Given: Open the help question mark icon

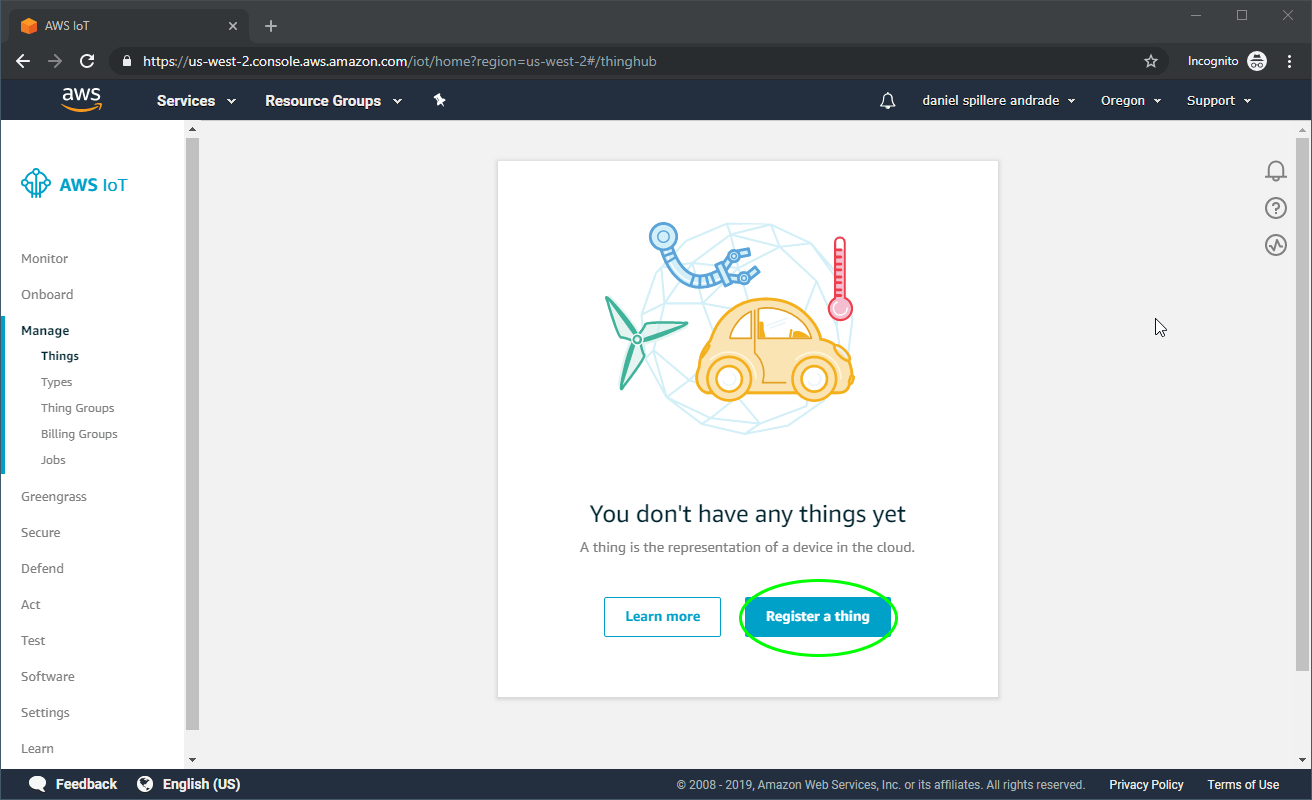Looking at the screenshot, I should click(1275, 208).
